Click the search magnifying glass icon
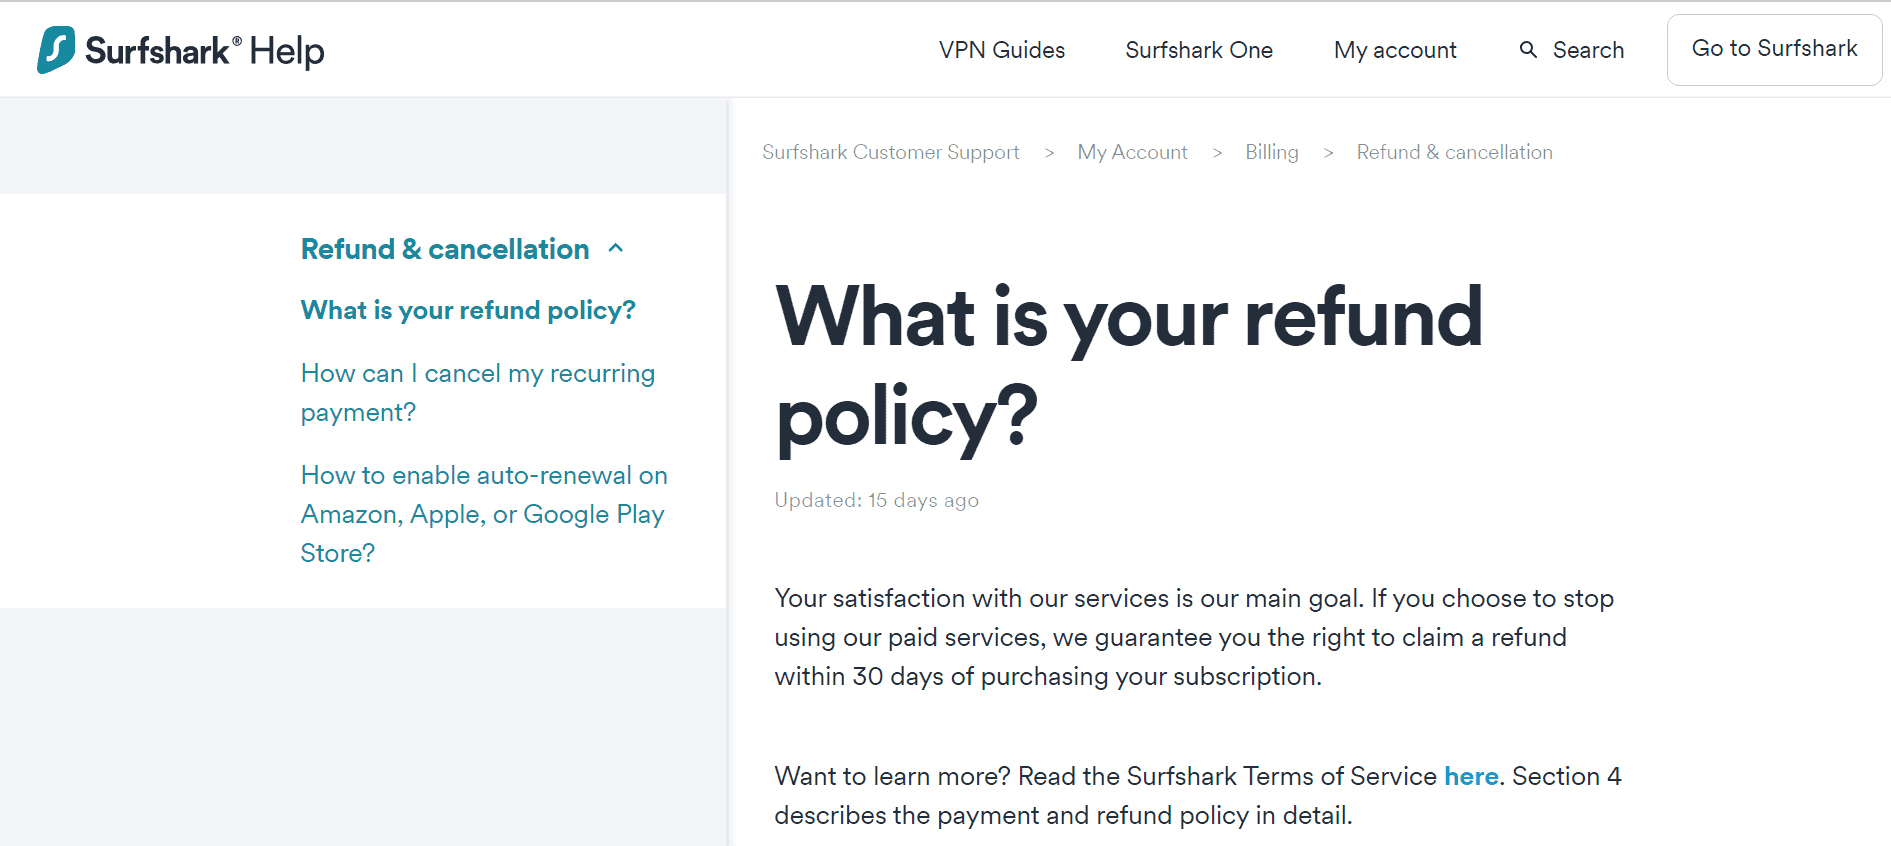The height and width of the screenshot is (846, 1891). click(x=1528, y=50)
